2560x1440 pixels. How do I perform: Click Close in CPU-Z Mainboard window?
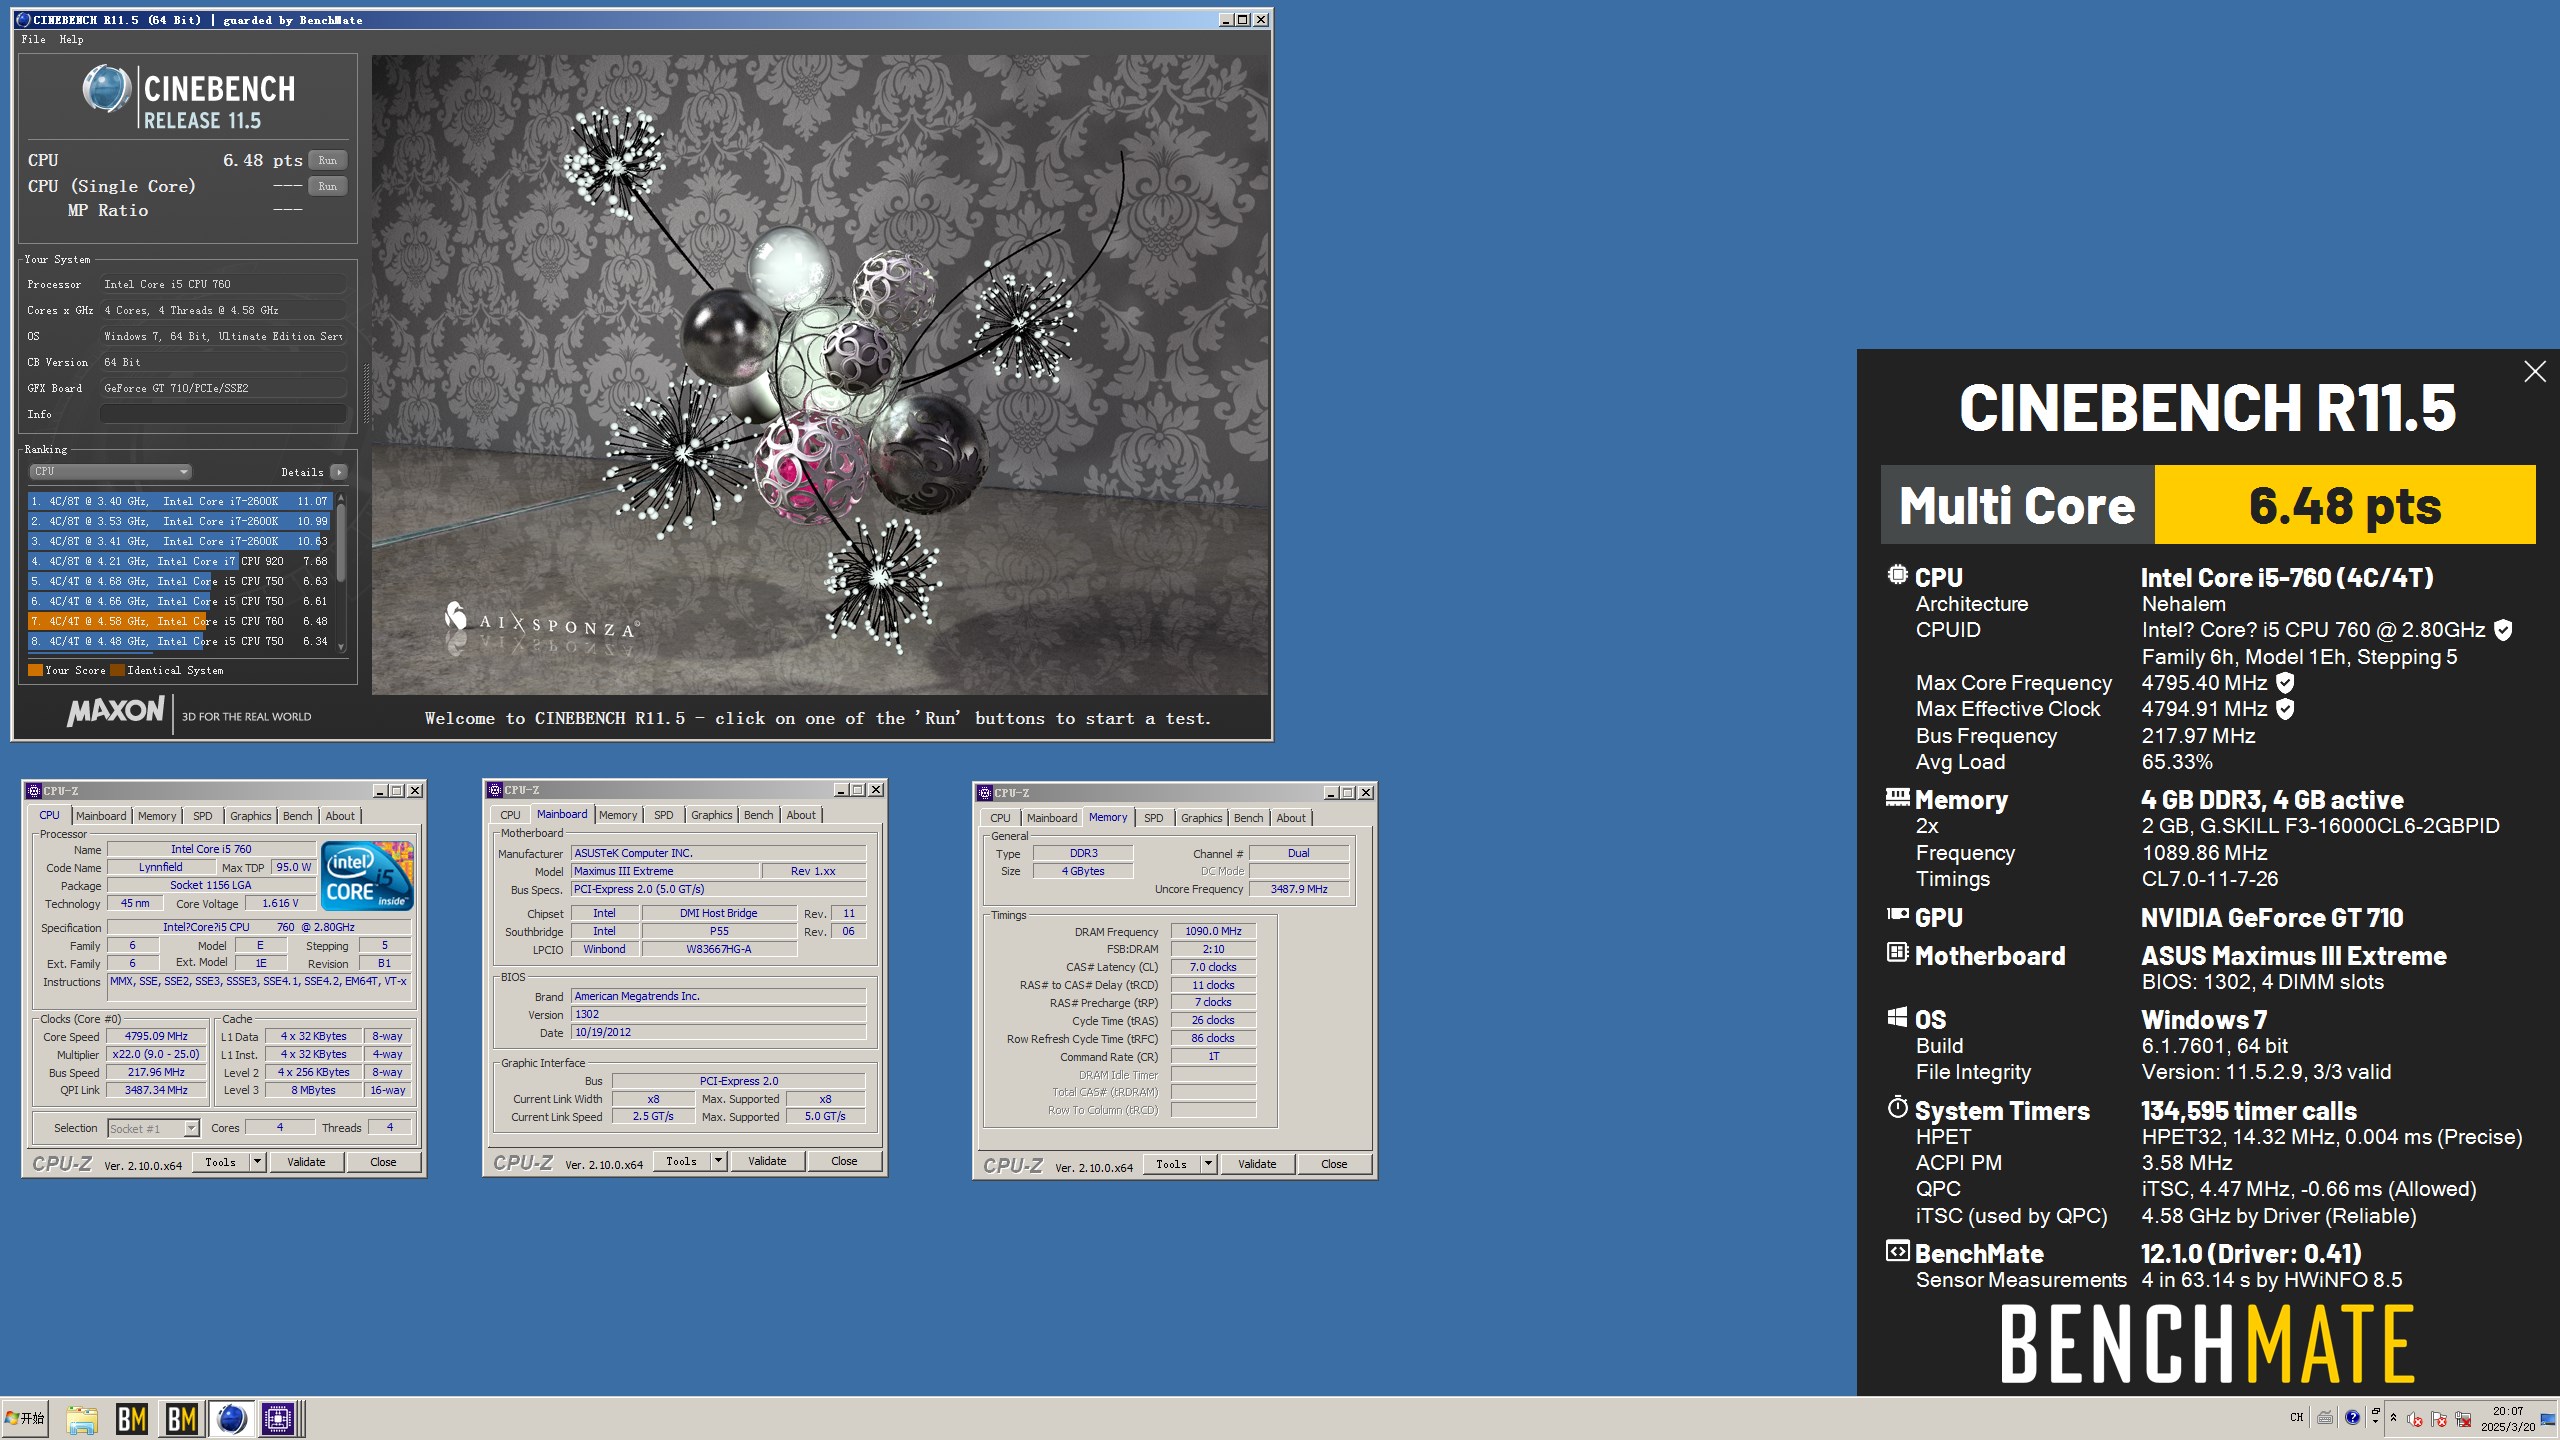coord(844,1161)
